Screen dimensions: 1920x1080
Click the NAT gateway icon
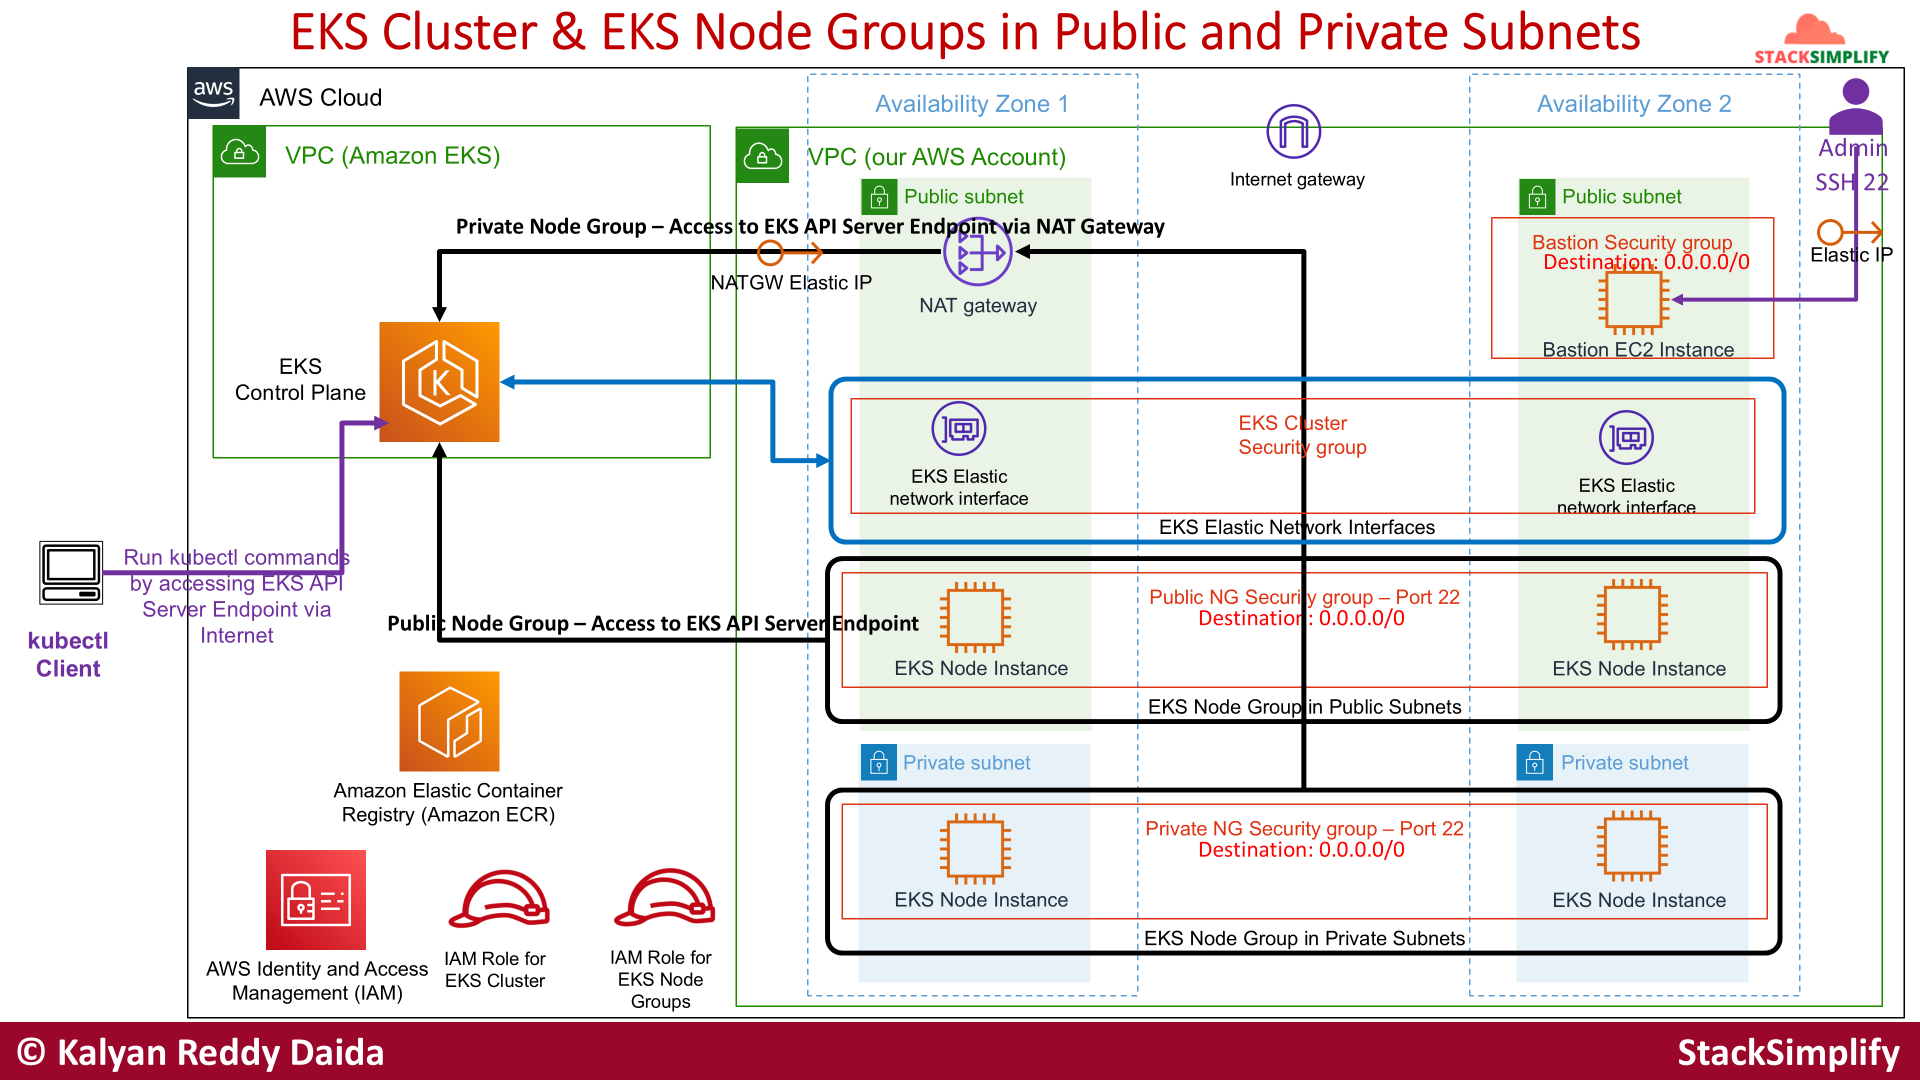click(977, 253)
